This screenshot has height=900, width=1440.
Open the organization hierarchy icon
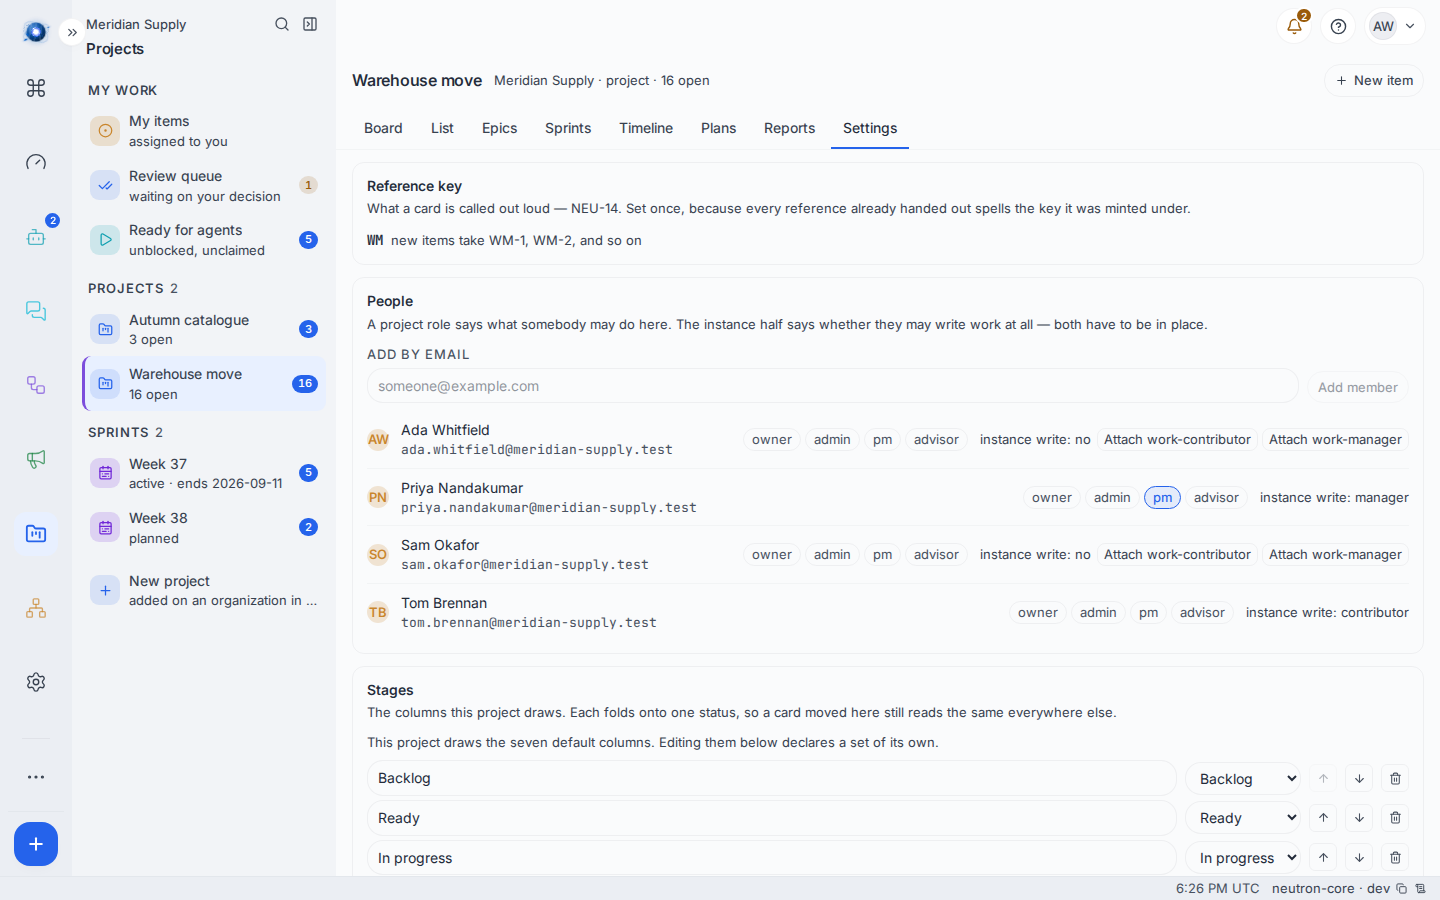36,608
